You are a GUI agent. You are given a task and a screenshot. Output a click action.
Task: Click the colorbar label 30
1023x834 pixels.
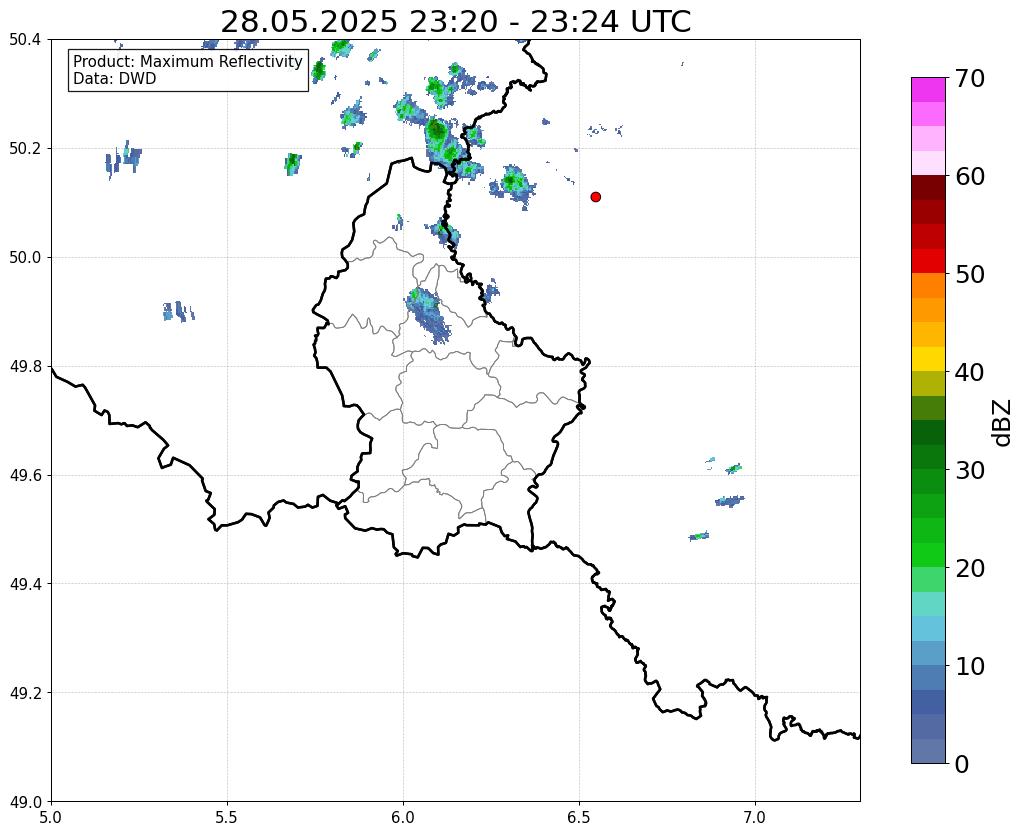(x=970, y=470)
